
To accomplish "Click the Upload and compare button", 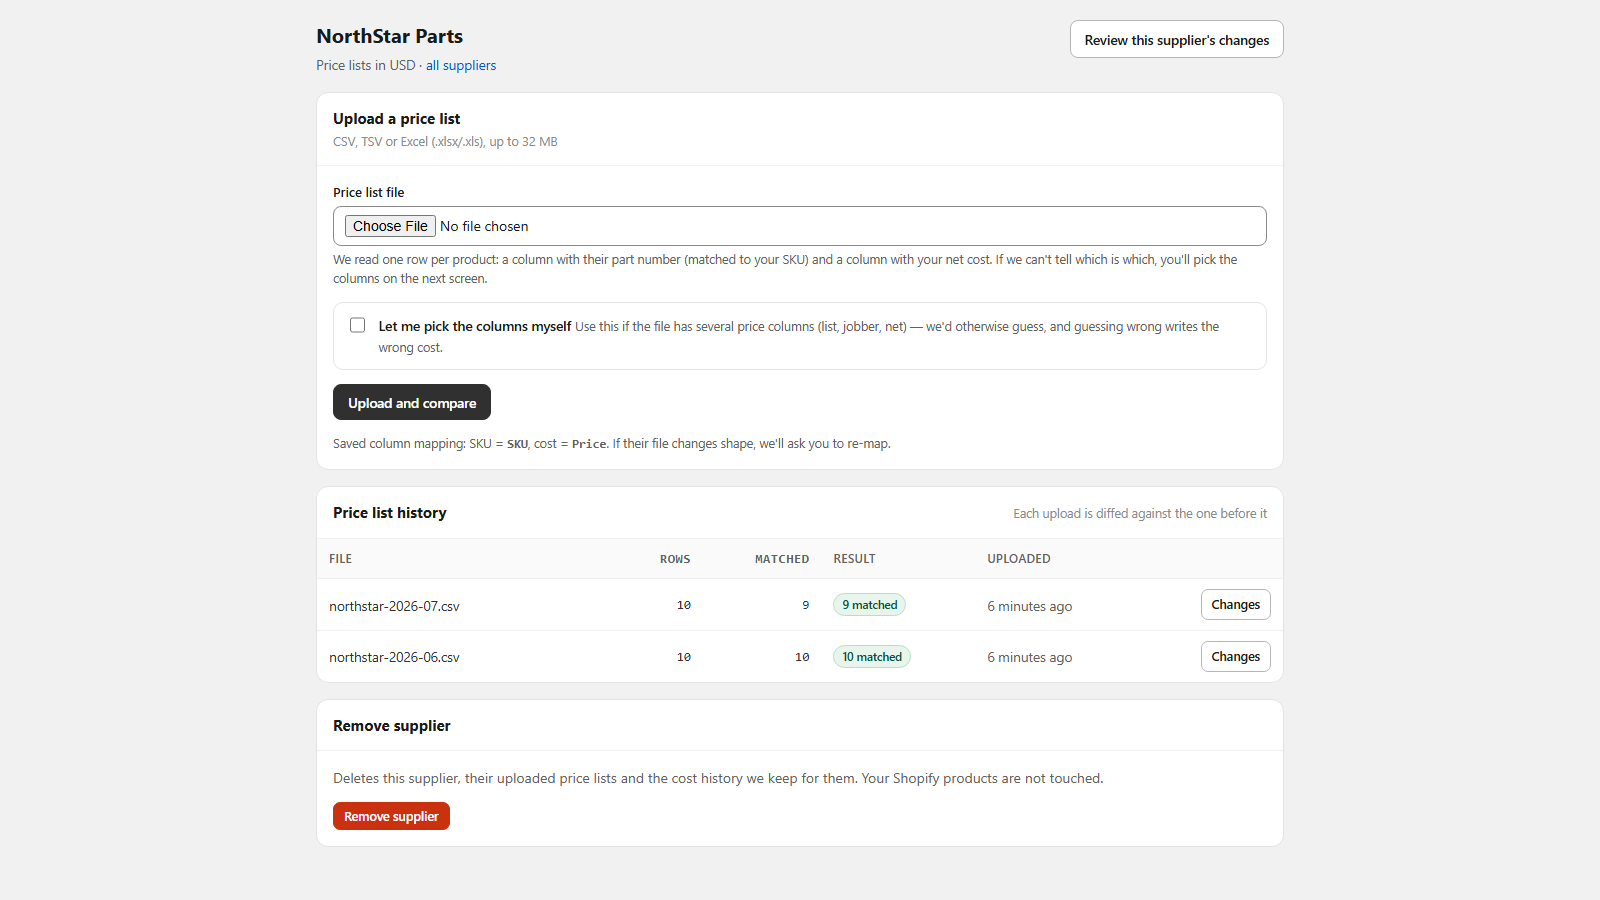I will coord(412,402).
